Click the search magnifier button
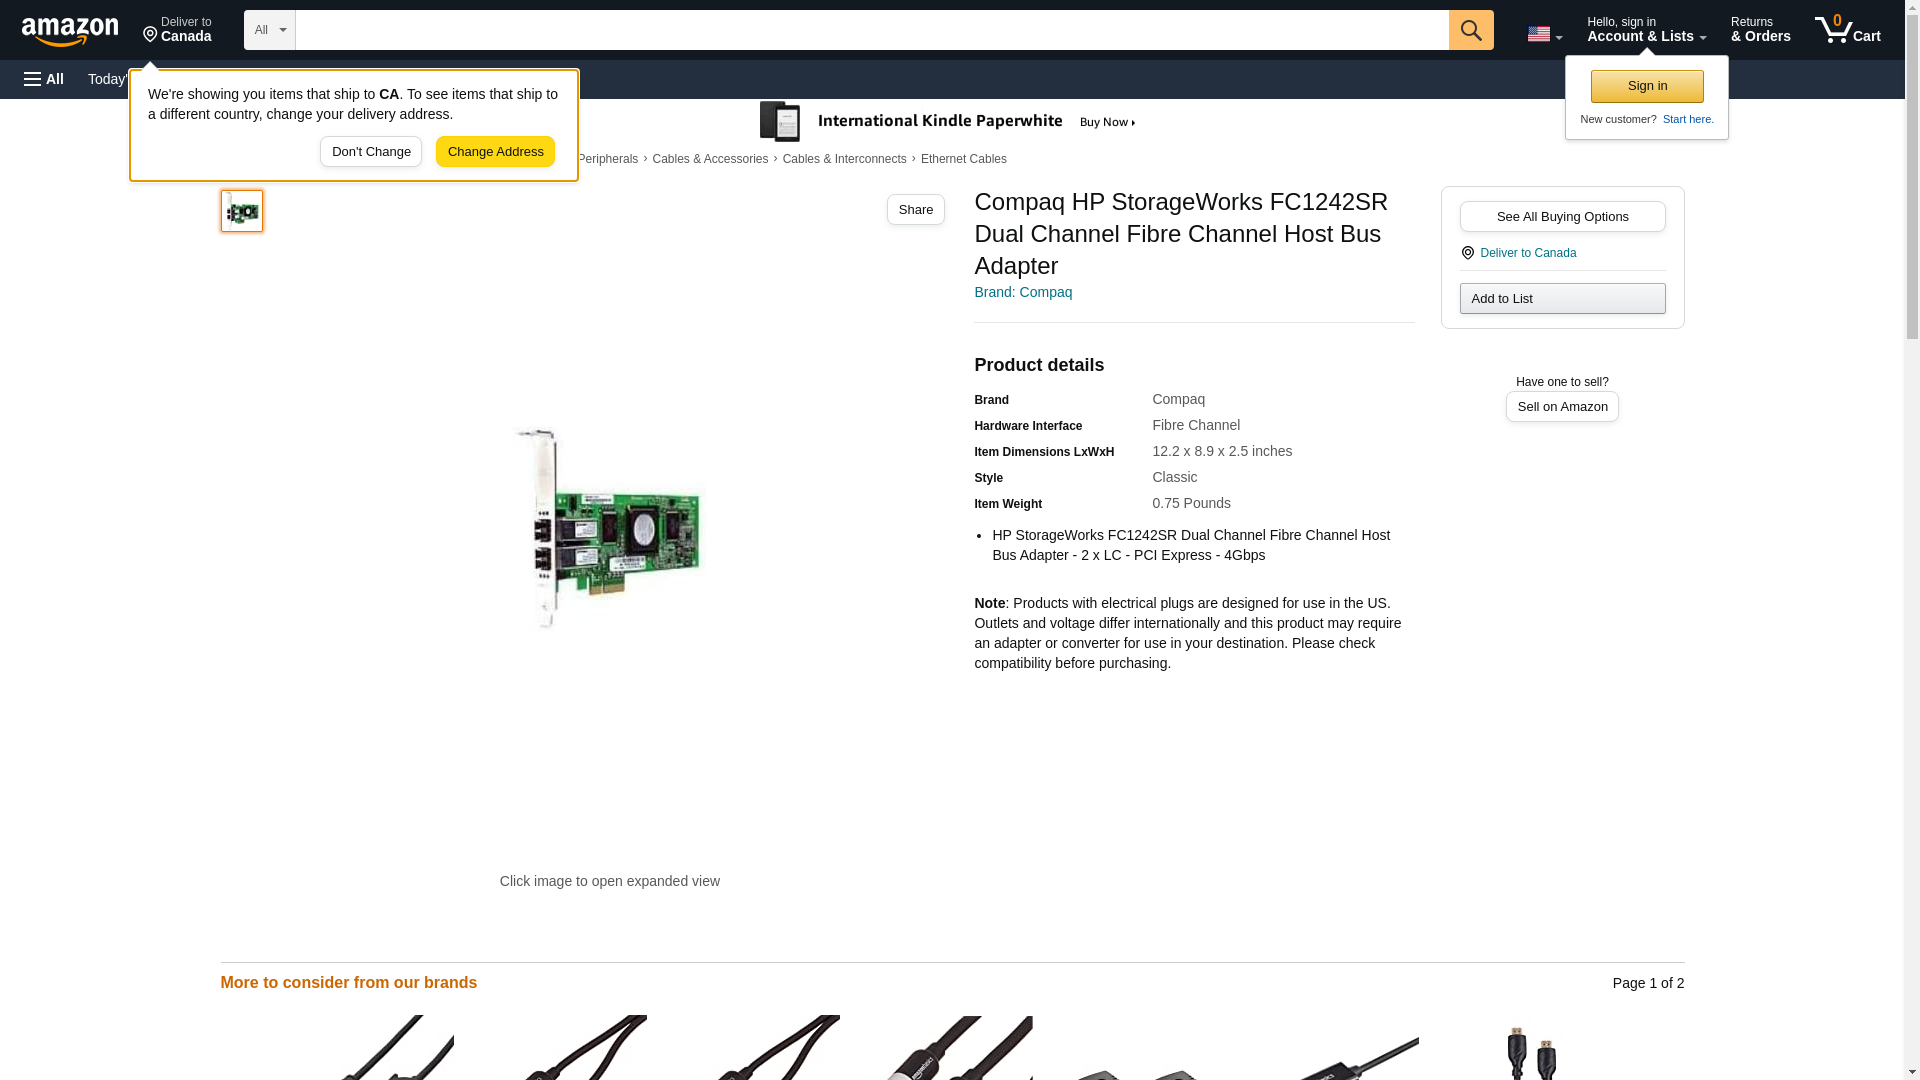Viewport: 1920px width, 1080px height. [x=1471, y=30]
